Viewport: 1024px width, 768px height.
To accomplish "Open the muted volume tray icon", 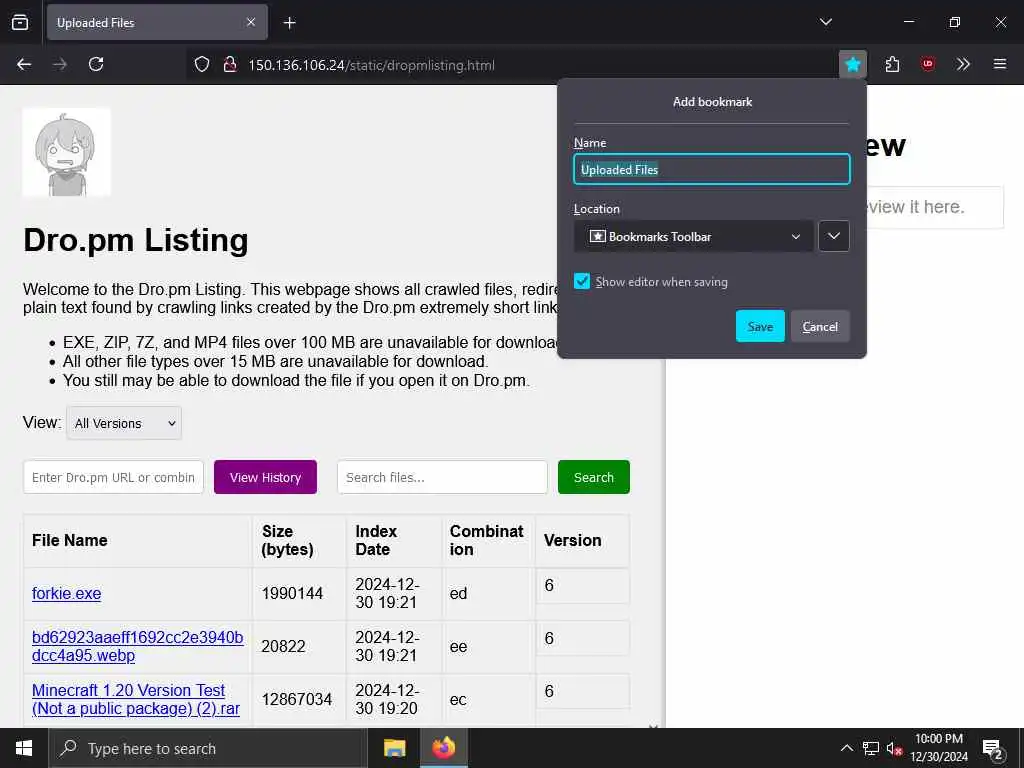I will (x=895, y=748).
